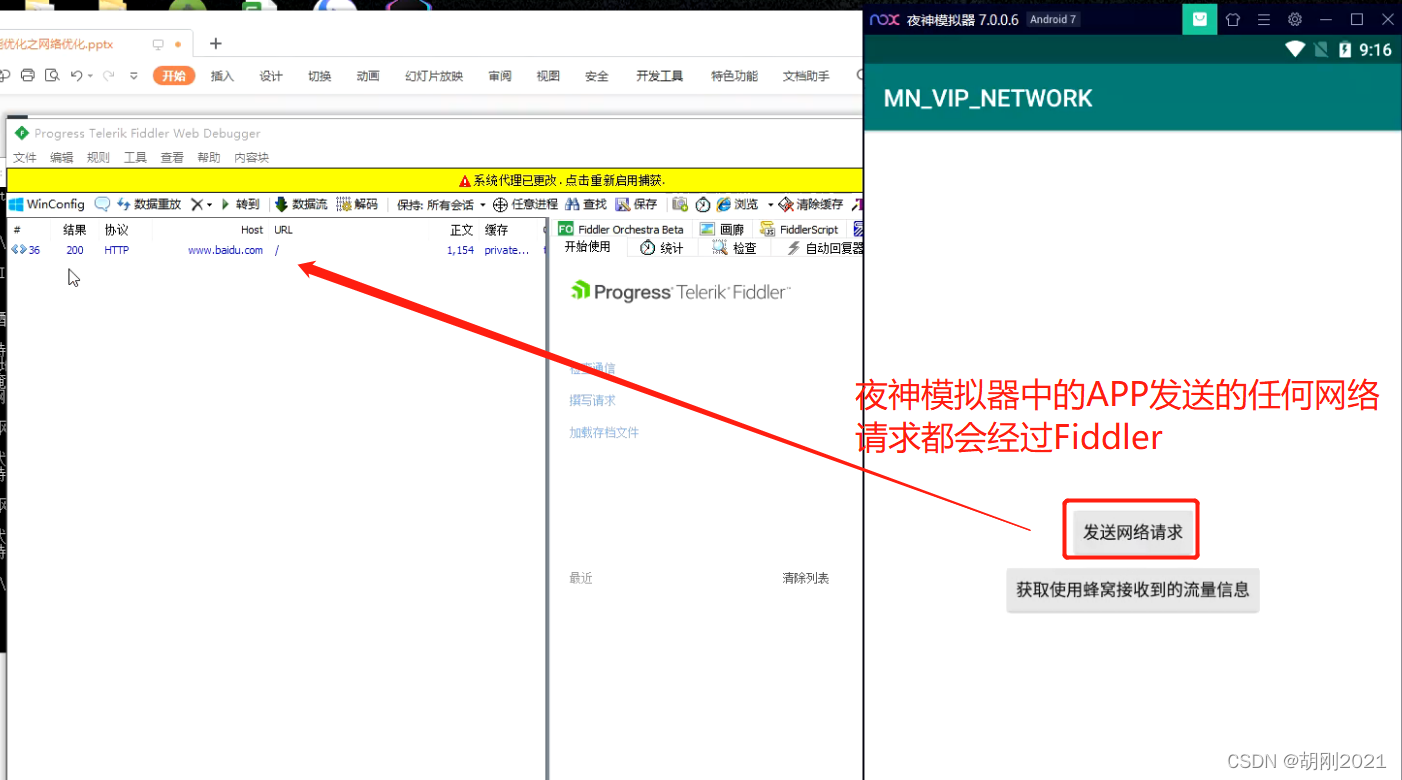Viewport: 1402px width, 780px height.
Task: Click the comment speech bubble icon in Fiddler
Action: click(x=102, y=204)
